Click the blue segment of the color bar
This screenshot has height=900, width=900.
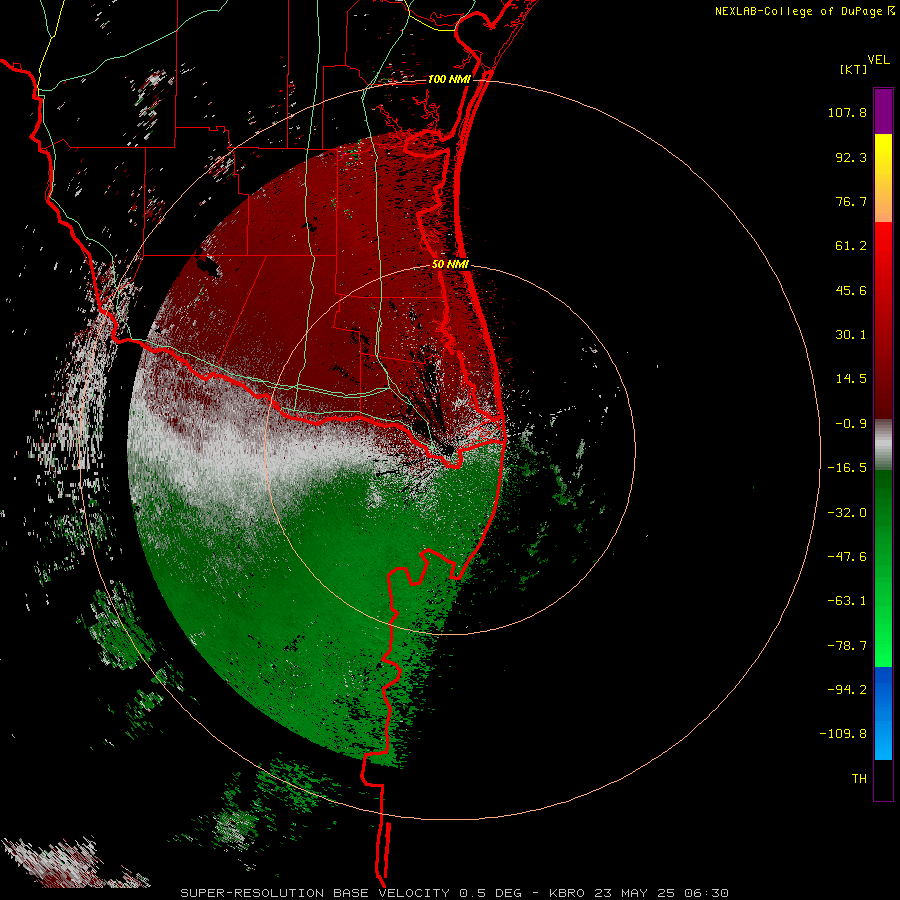click(x=883, y=713)
